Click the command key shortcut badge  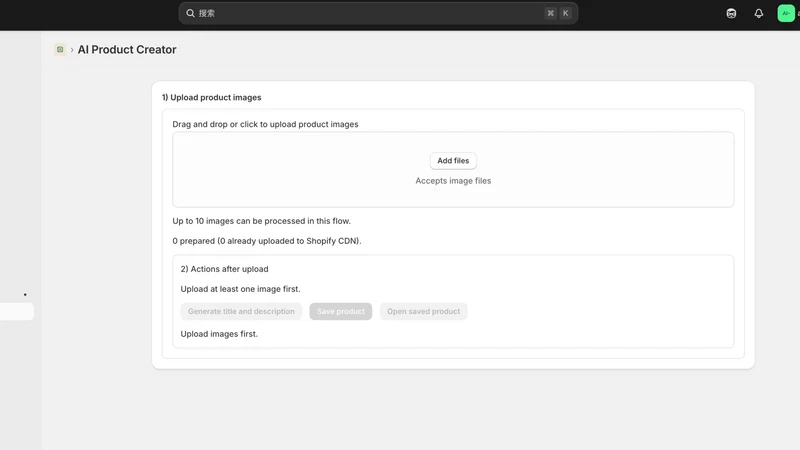[551, 13]
